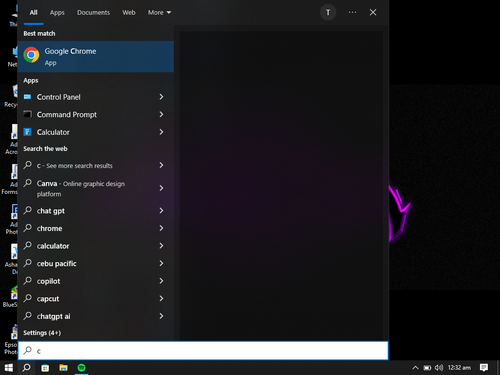Select the calculator web suggestion
The image size is (500, 375).
pos(96,246)
